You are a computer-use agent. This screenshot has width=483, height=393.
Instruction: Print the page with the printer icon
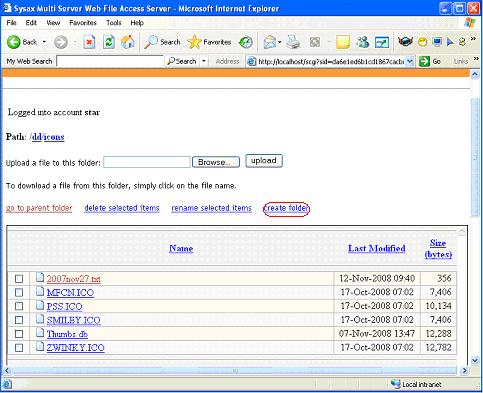tap(294, 42)
